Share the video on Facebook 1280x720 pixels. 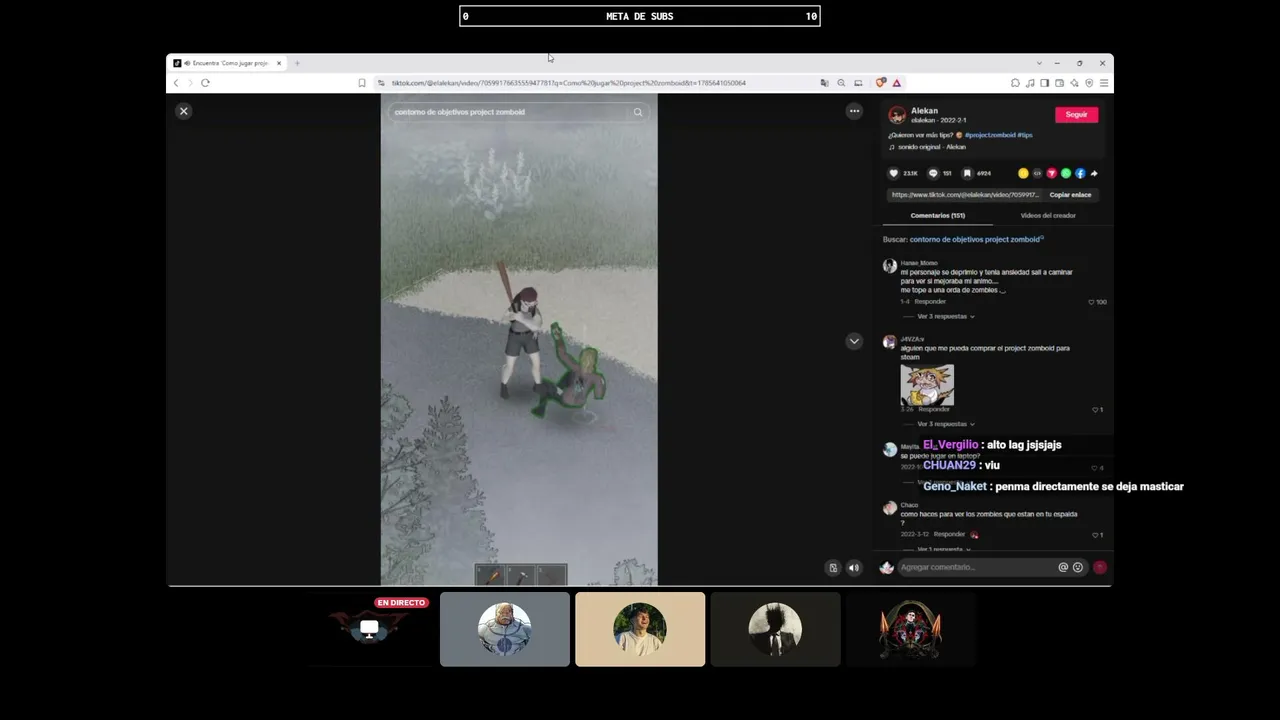click(1080, 173)
